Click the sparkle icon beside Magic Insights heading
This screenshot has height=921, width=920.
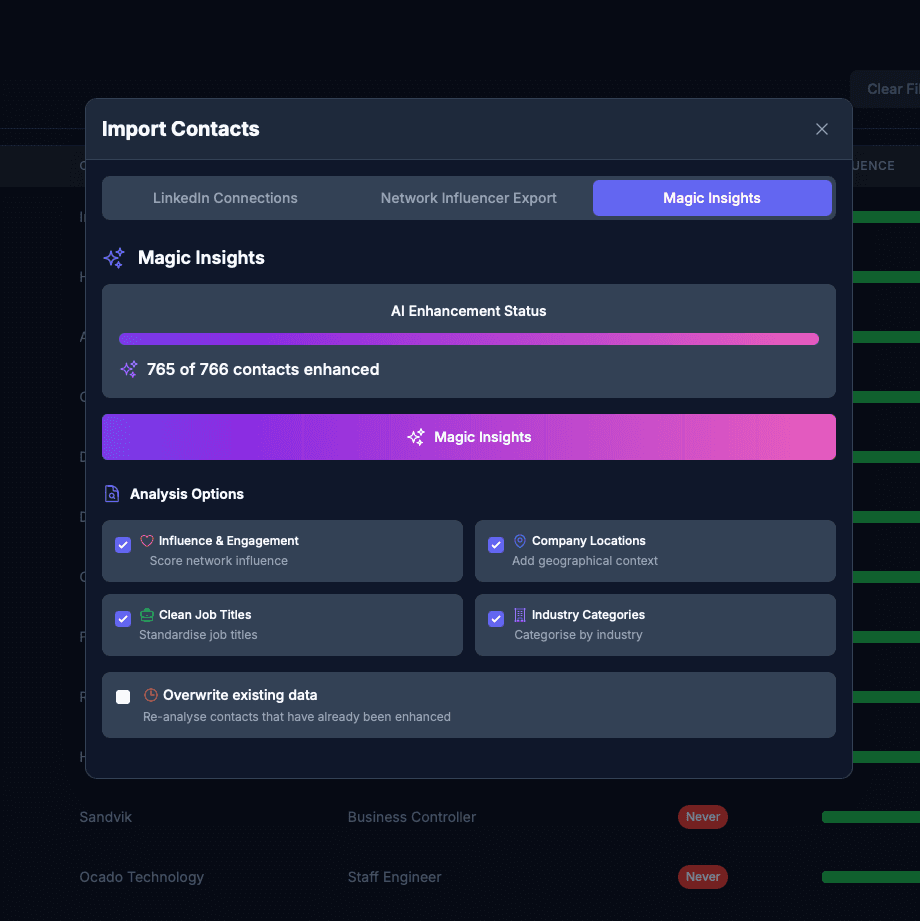pos(114,258)
